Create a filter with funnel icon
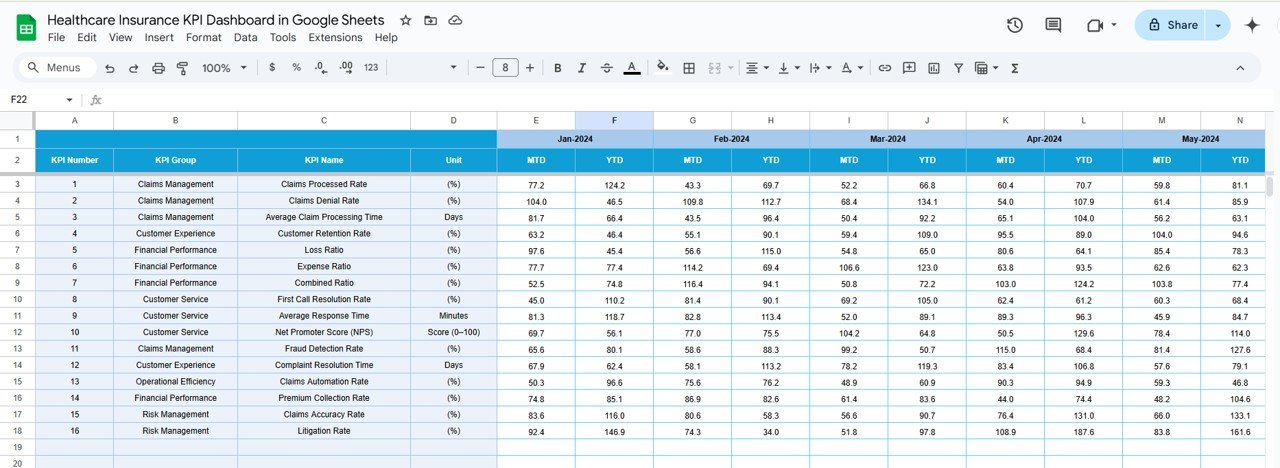The width and height of the screenshot is (1280, 468). click(x=958, y=68)
